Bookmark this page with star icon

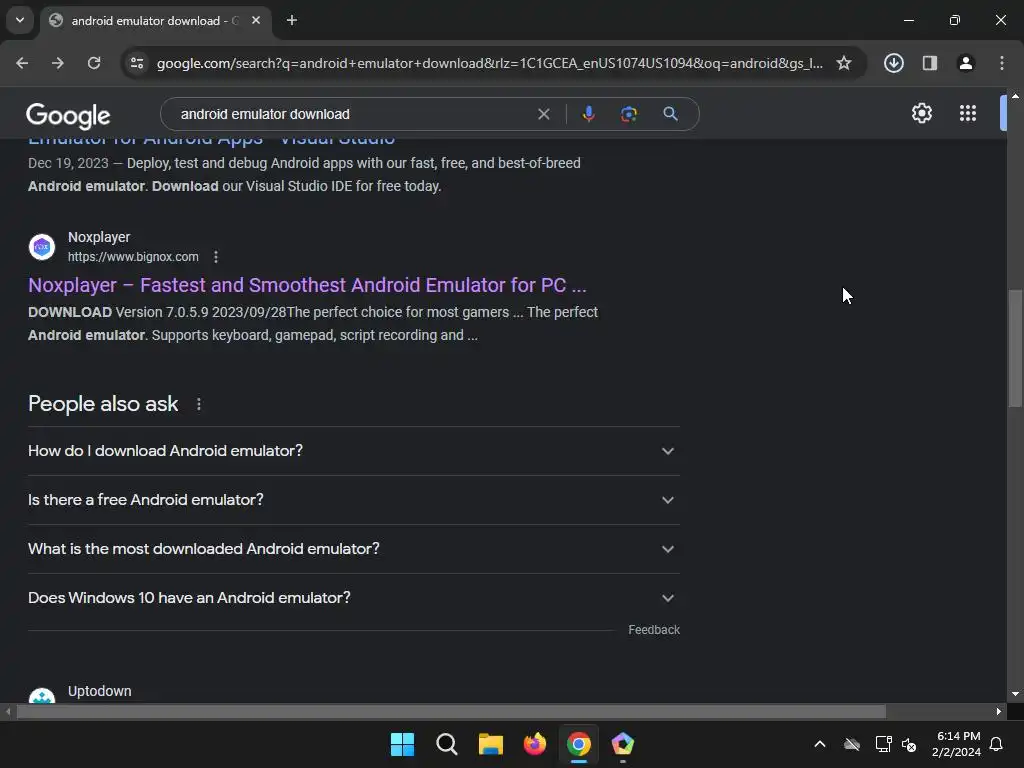coord(844,63)
